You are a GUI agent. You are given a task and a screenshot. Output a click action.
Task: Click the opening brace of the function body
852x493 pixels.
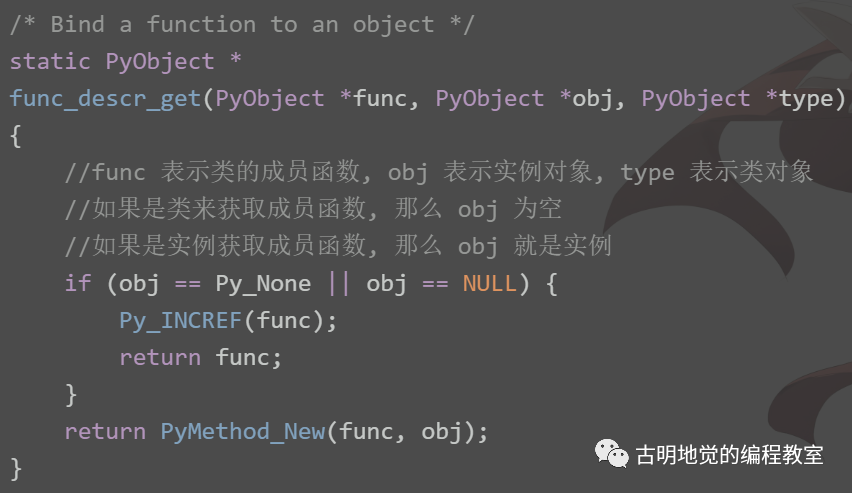click(16, 136)
